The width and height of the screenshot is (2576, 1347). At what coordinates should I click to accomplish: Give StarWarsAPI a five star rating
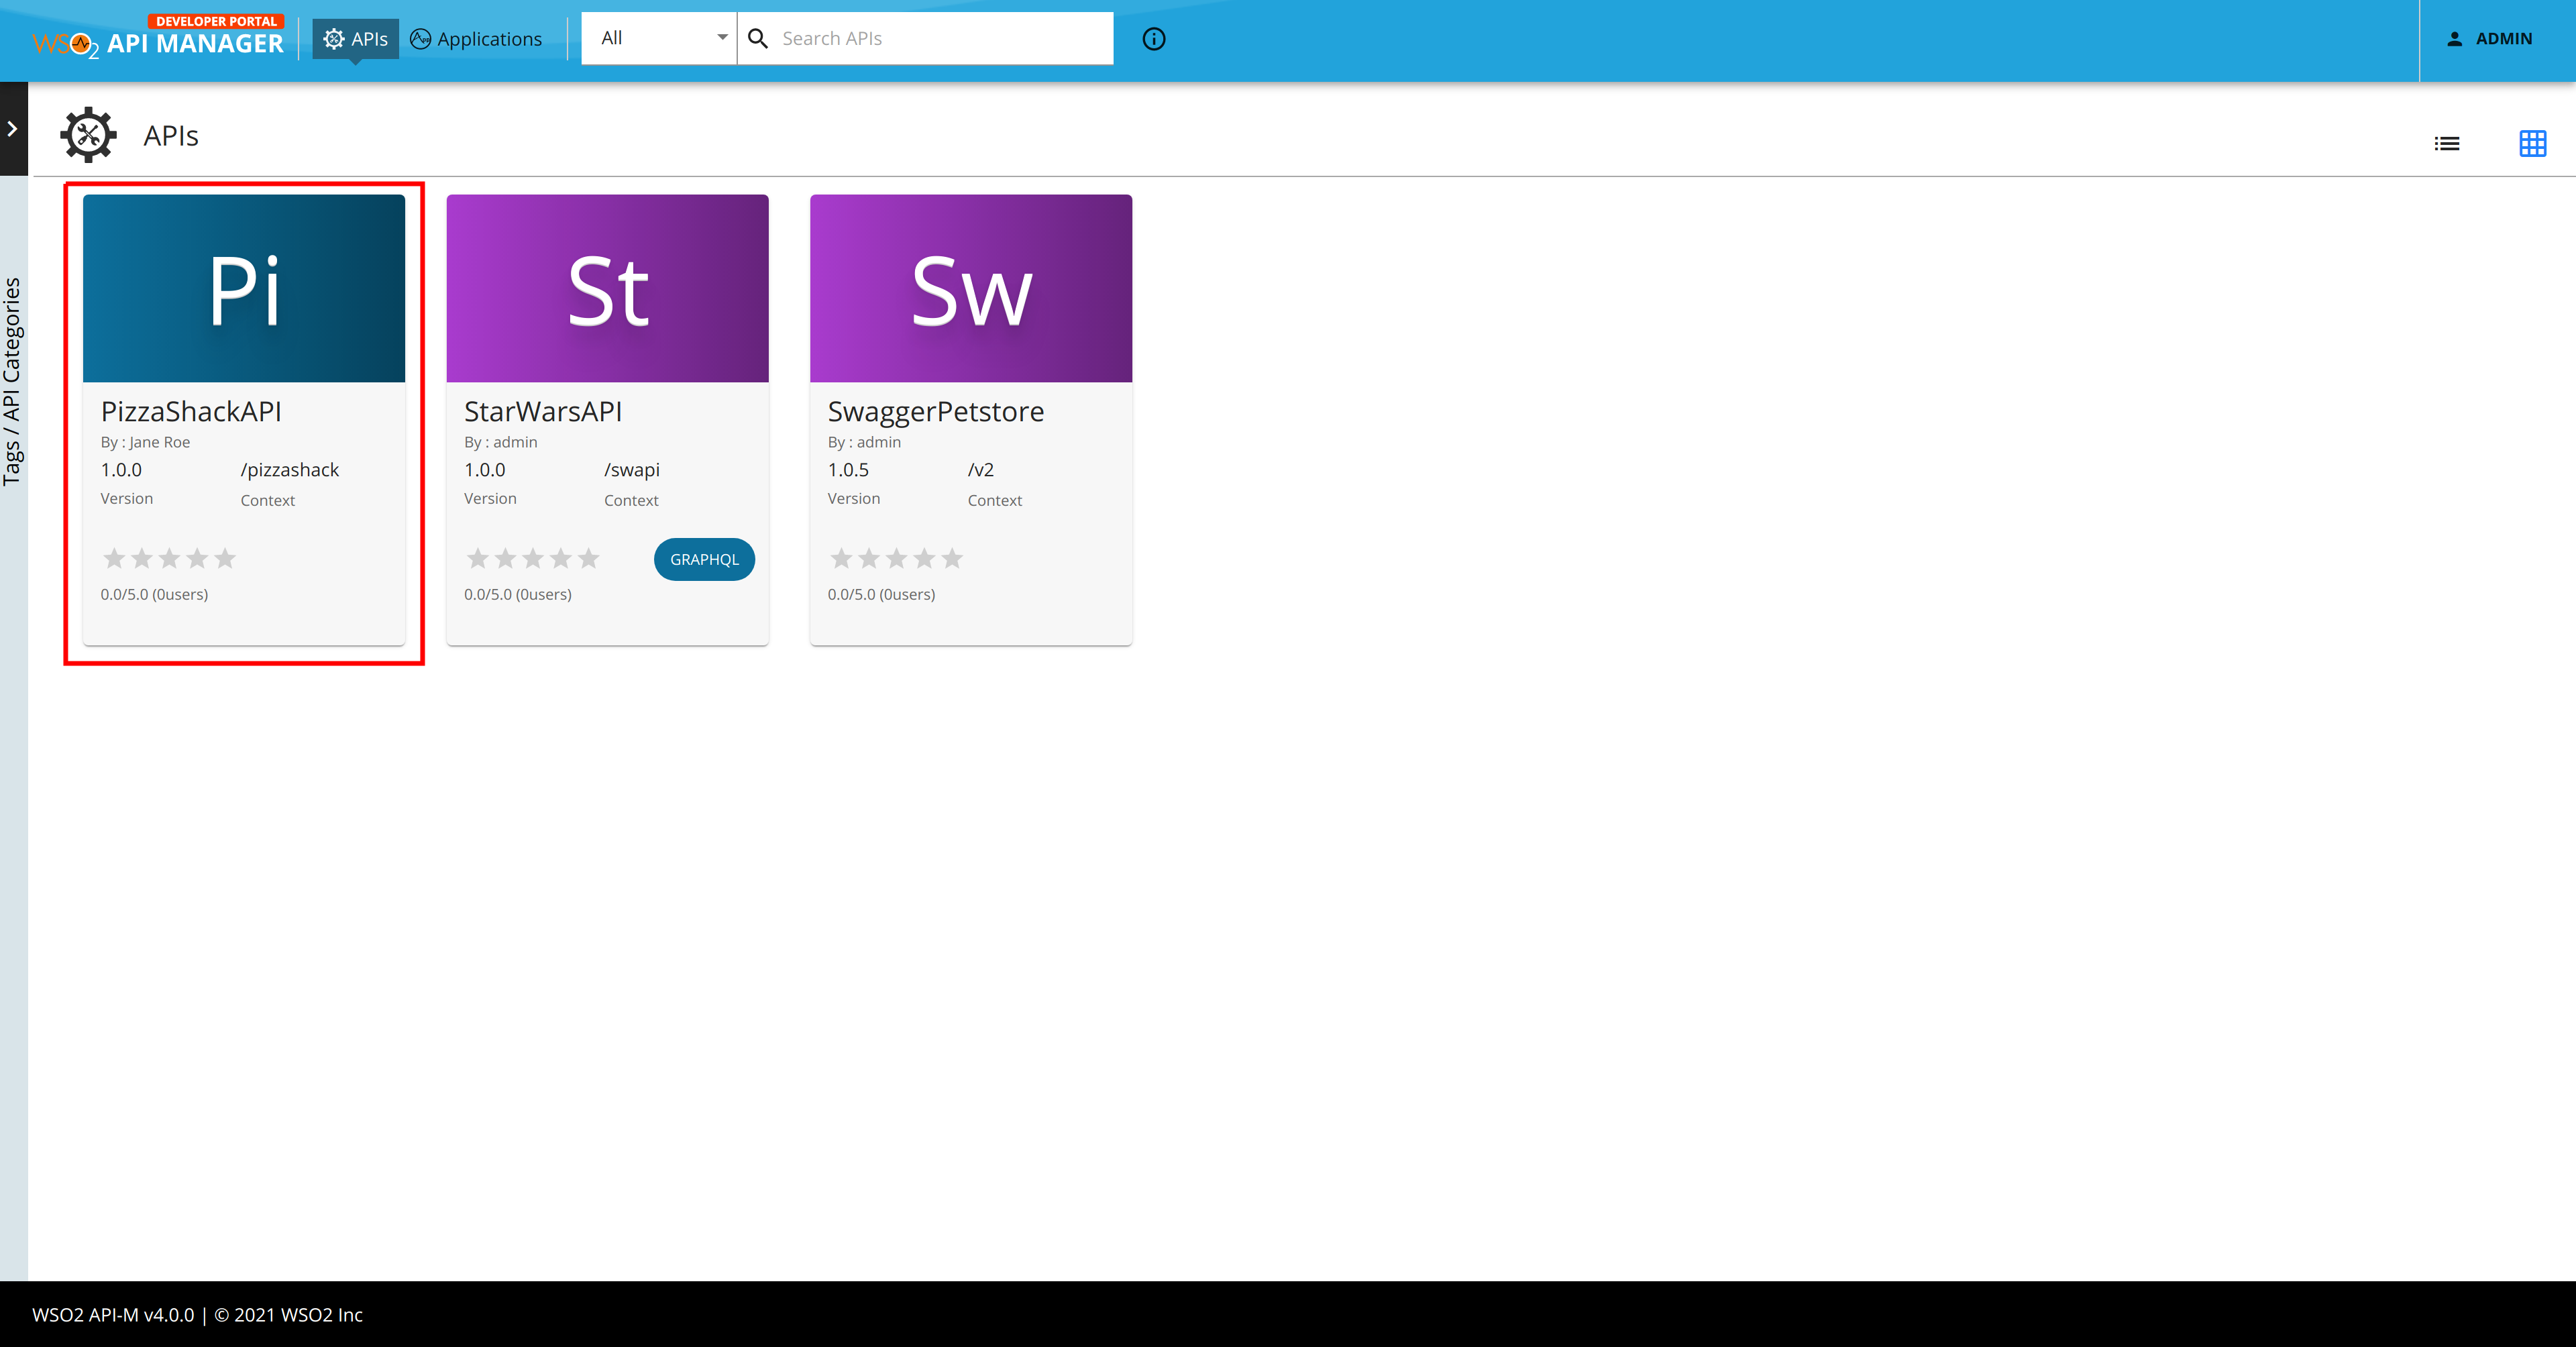coord(587,558)
